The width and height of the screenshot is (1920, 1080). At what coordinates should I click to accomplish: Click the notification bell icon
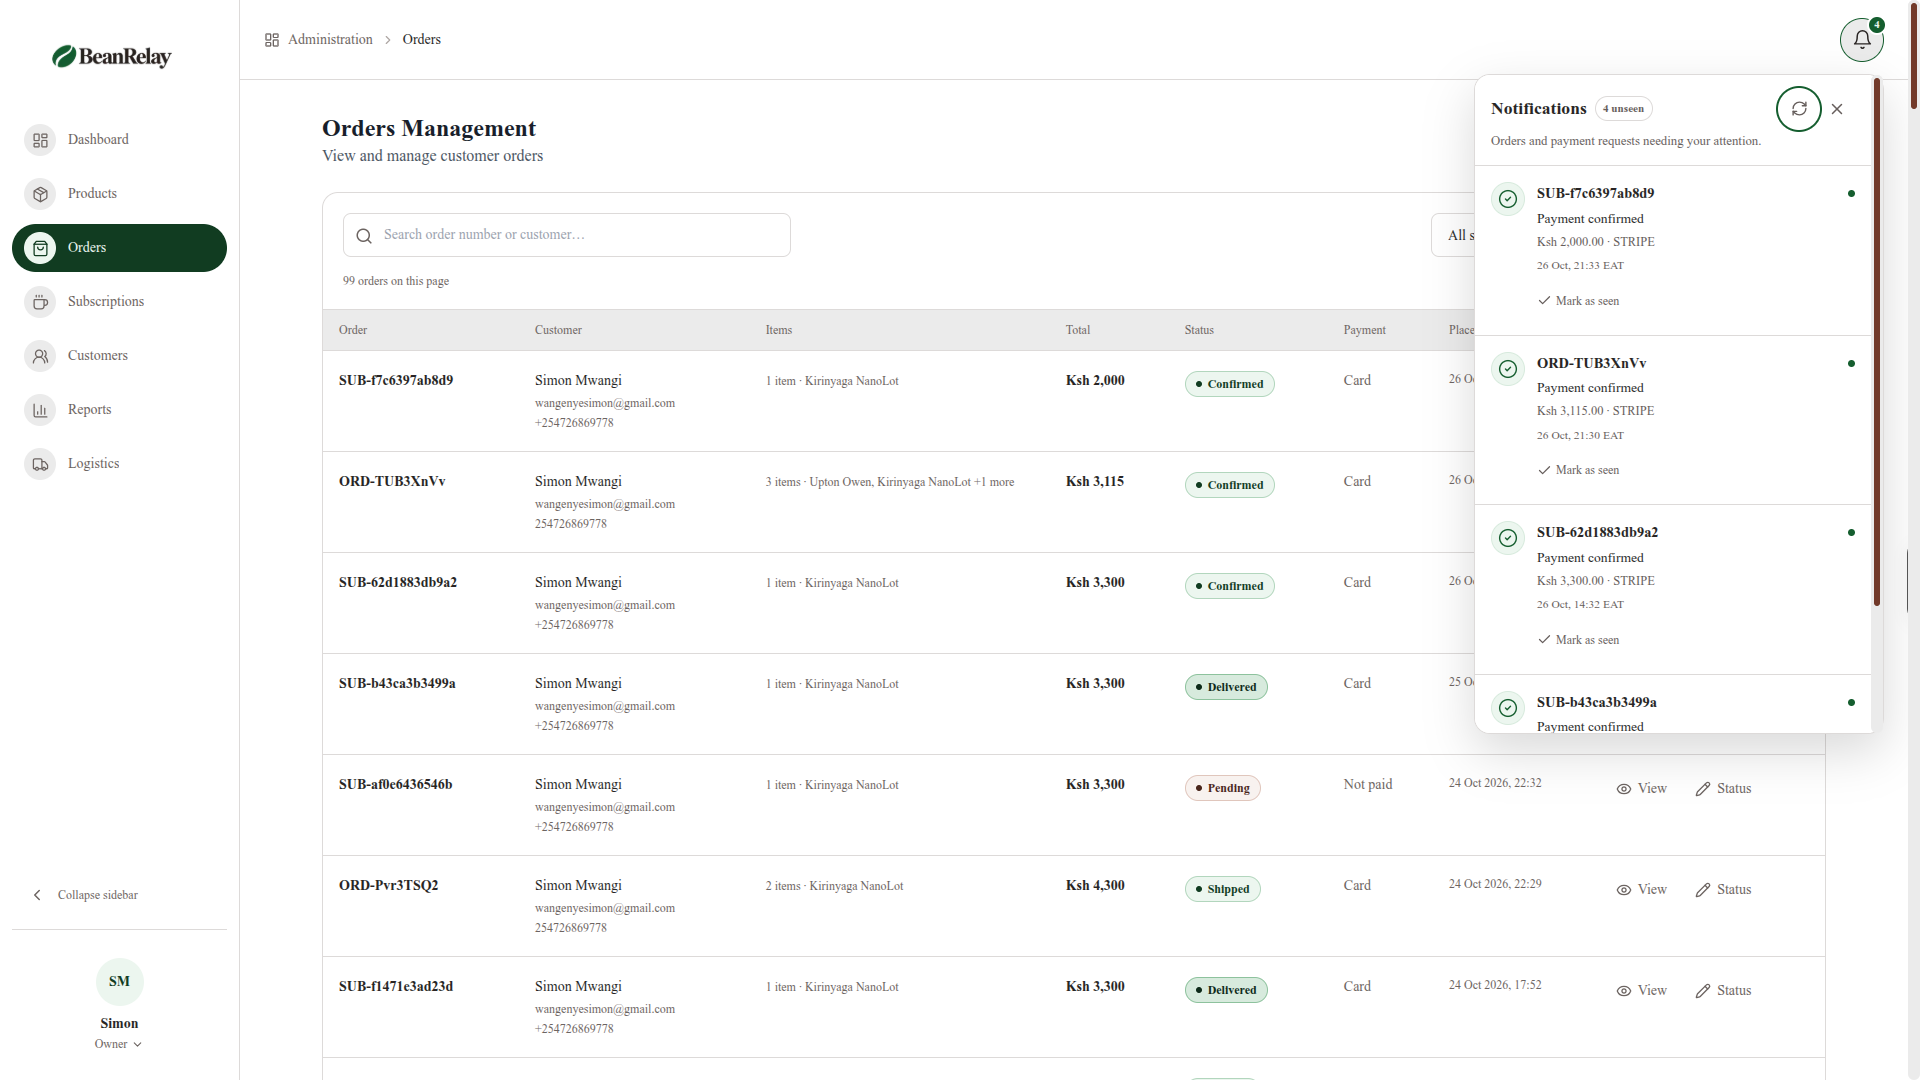click(x=1862, y=40)
